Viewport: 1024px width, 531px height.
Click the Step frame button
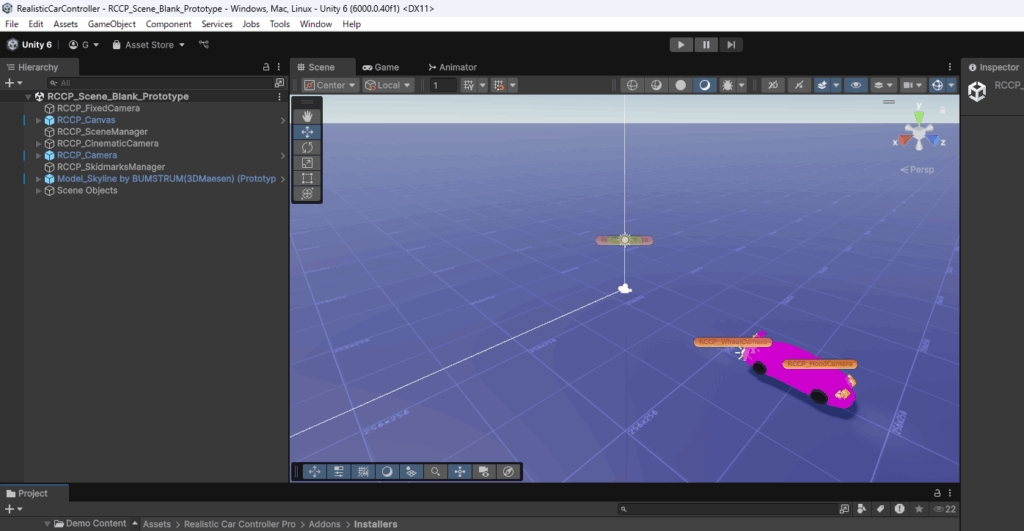pos(732,44)
